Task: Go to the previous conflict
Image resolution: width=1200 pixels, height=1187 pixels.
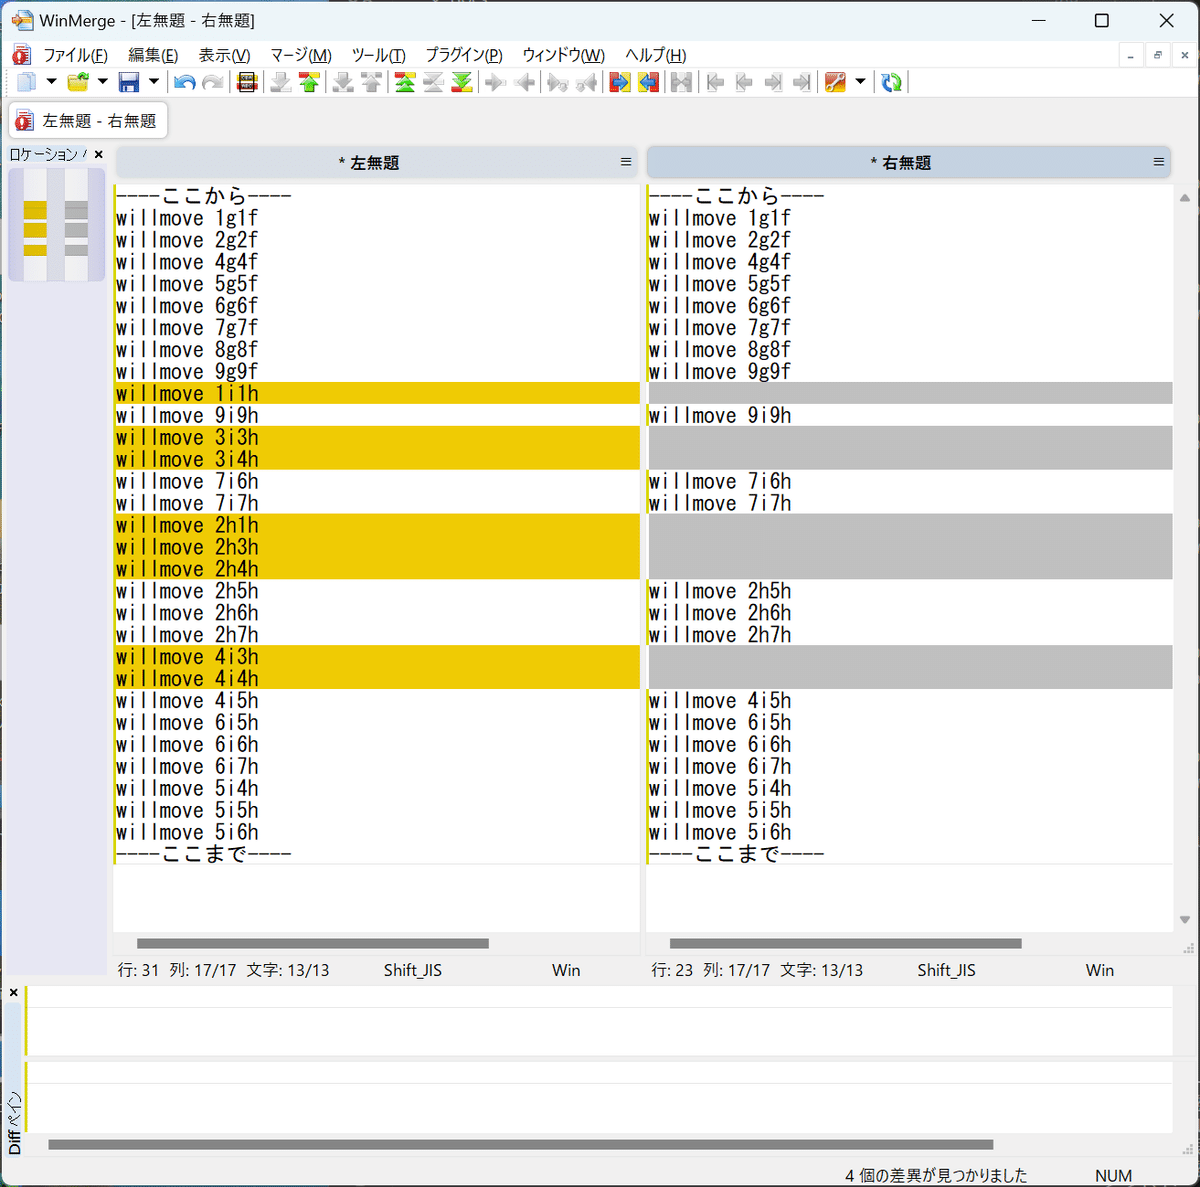Action: [372, 82]
